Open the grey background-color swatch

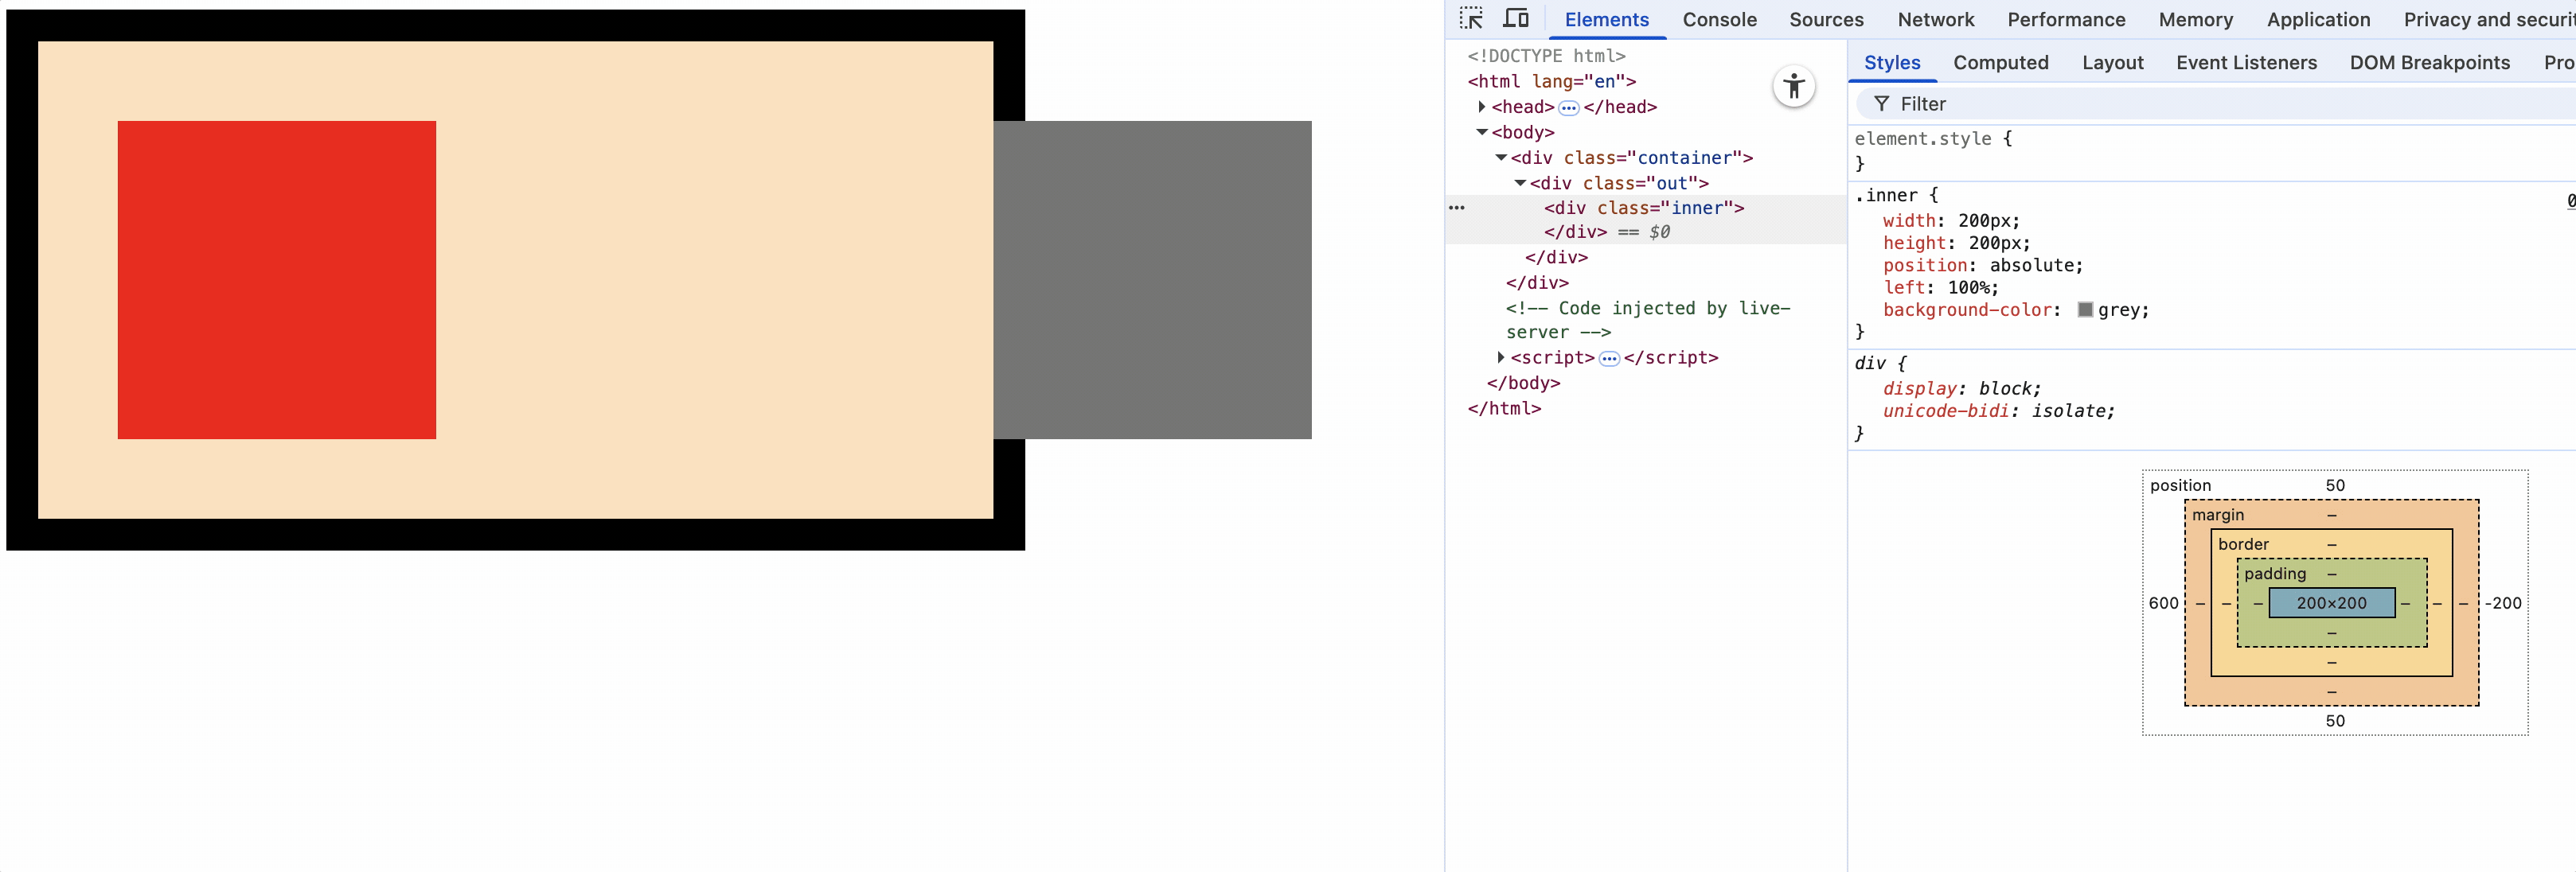pyautogui.click(x=2085, y=310)
